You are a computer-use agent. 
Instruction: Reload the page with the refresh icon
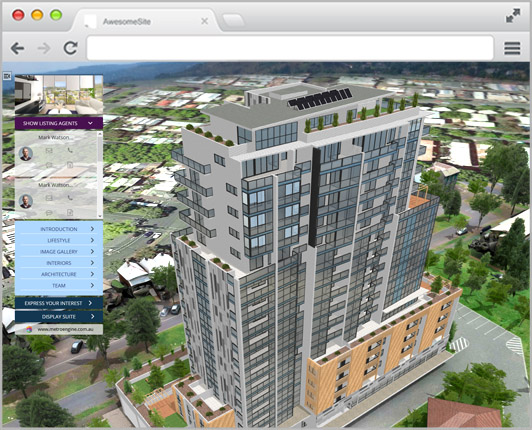tap(71, 48)
